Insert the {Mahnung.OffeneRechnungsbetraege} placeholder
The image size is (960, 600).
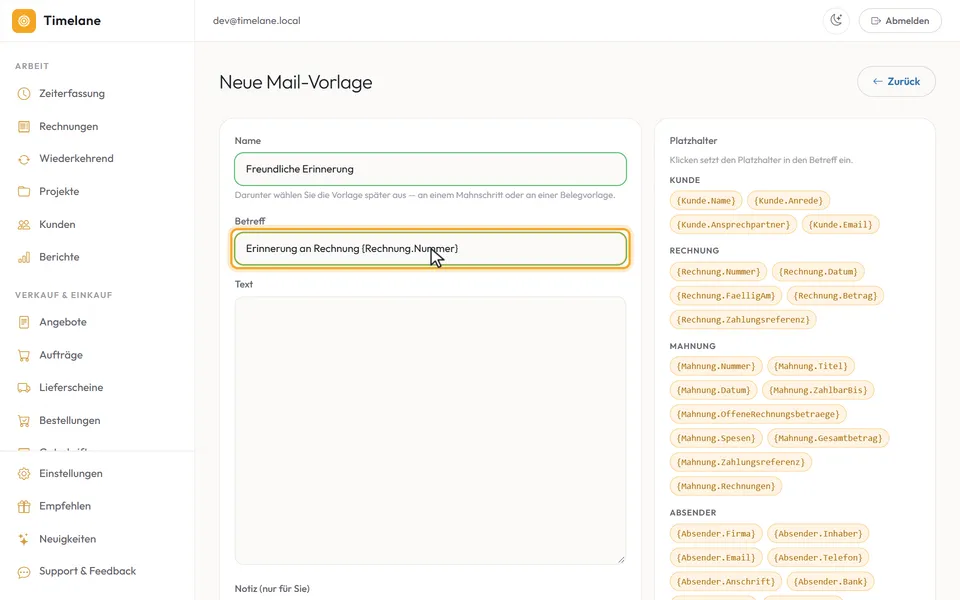tap(758, 414)
